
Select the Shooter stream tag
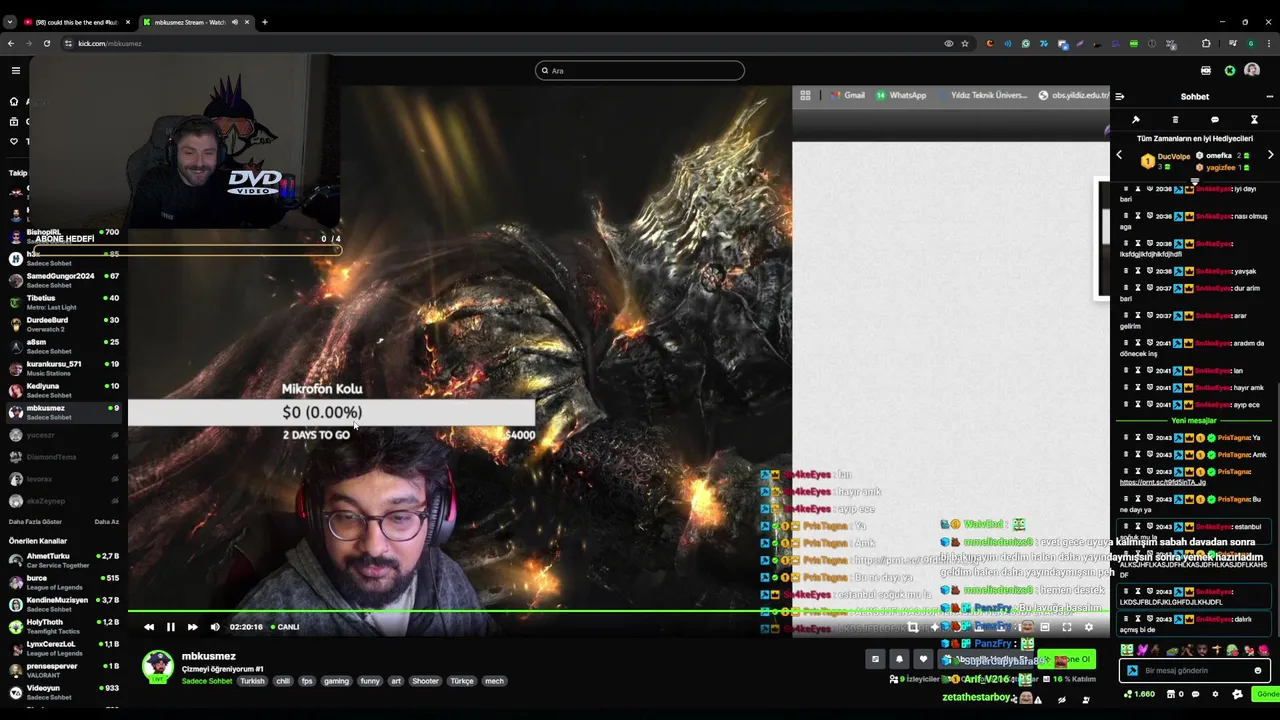(425, 681)
